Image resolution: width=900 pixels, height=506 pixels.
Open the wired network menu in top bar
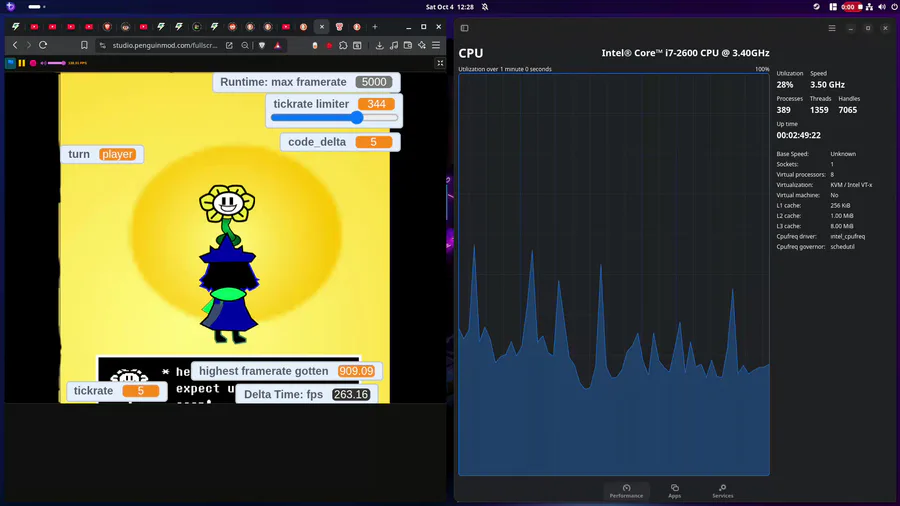[870, 7]
